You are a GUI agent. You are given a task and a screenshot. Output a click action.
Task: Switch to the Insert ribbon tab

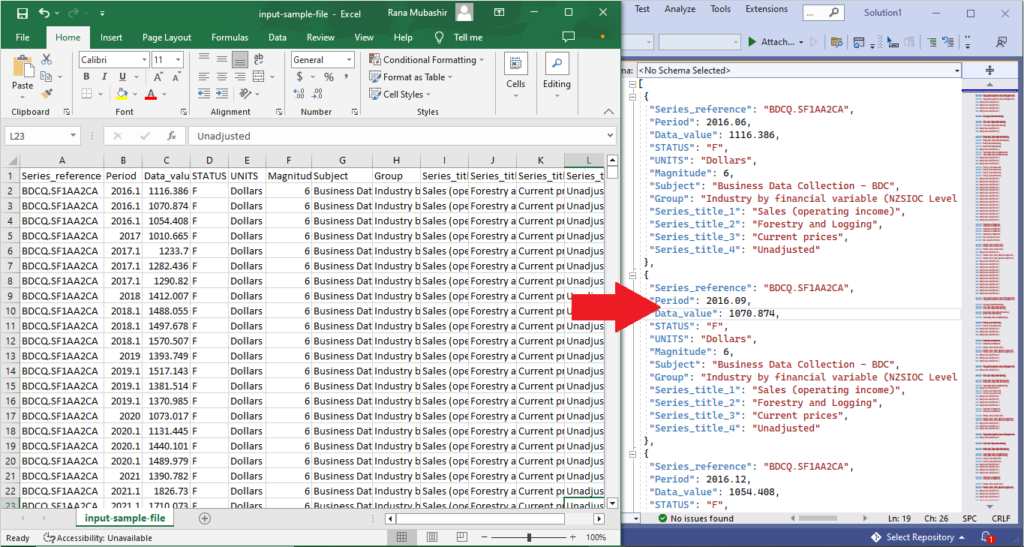pyautogui.click(x=111, y=37)
